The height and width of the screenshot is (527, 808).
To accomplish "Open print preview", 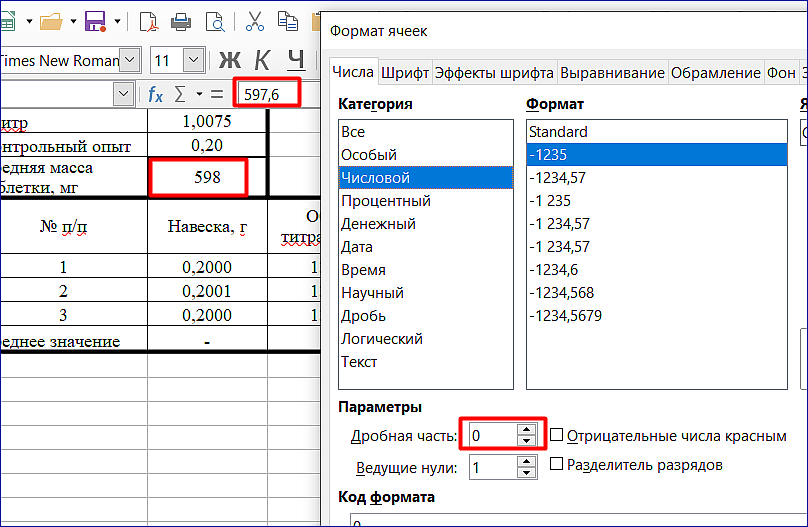I will (x=214, y=22).
